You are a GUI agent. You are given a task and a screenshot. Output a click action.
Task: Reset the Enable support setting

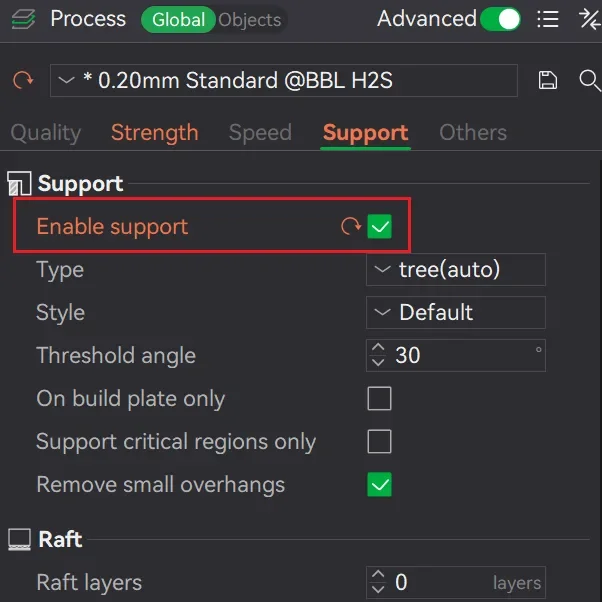tap(351, 226)
